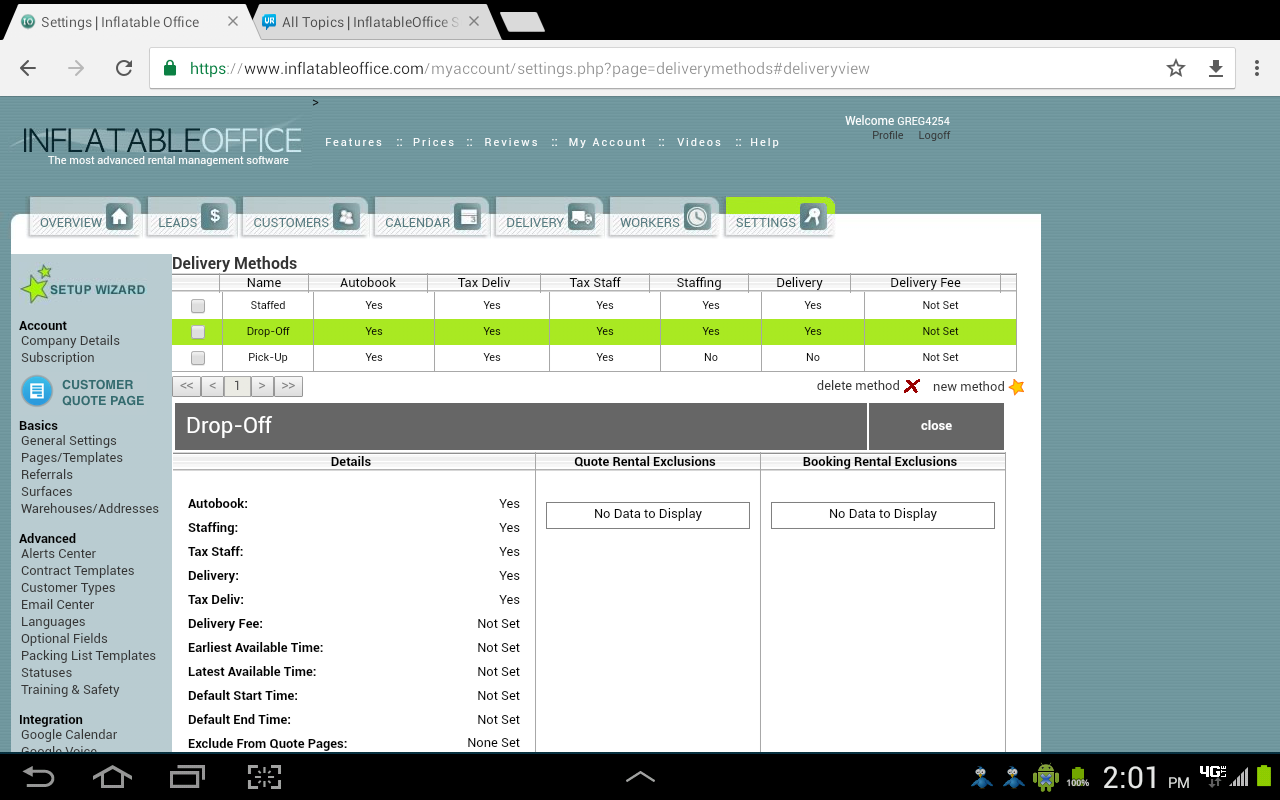Check the Staffed delivery method checkbox
The image size is (1280, 800).
[x=198, y=306]
